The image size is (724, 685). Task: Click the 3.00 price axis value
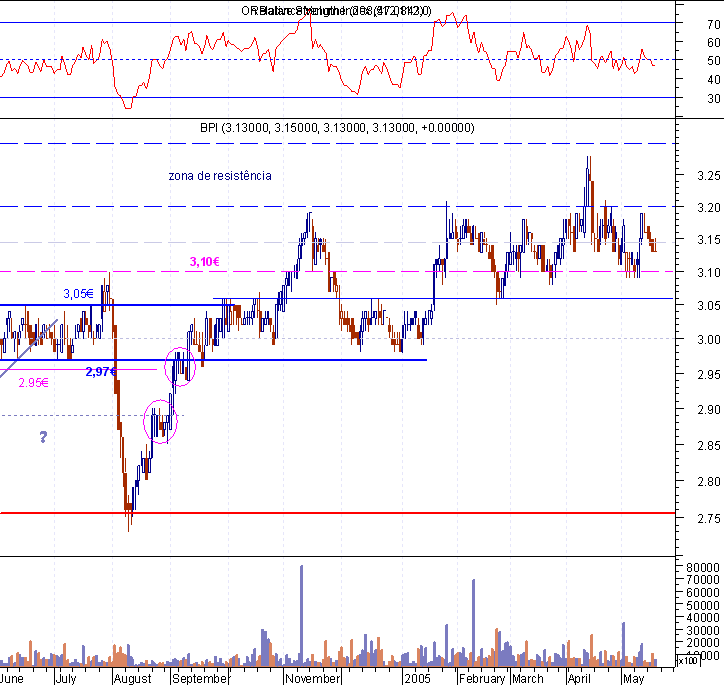pos(709,340)
